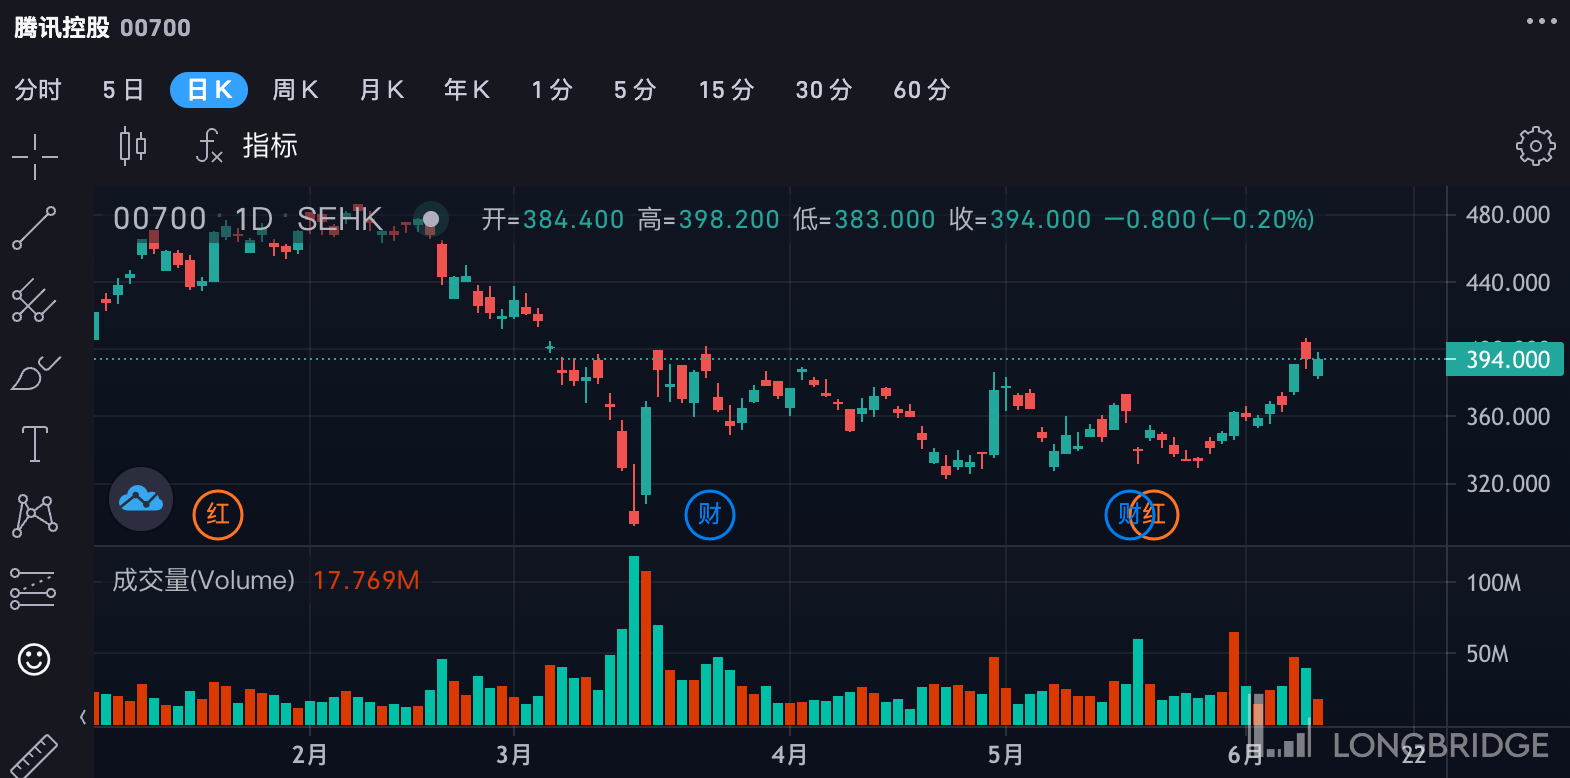The image size is (1570, 778).
Task: Click the 100M volume axis label
Action: (x=1493, y=583)
